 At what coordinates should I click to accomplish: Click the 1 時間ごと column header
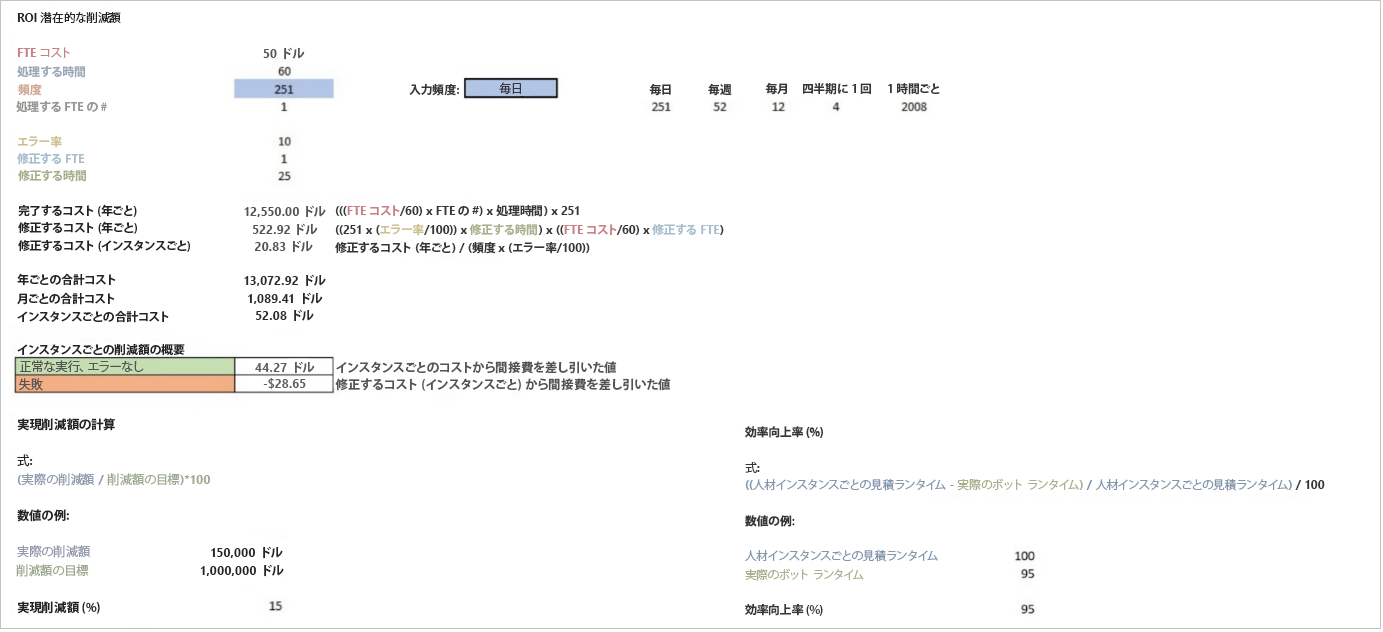click(913, 89)
